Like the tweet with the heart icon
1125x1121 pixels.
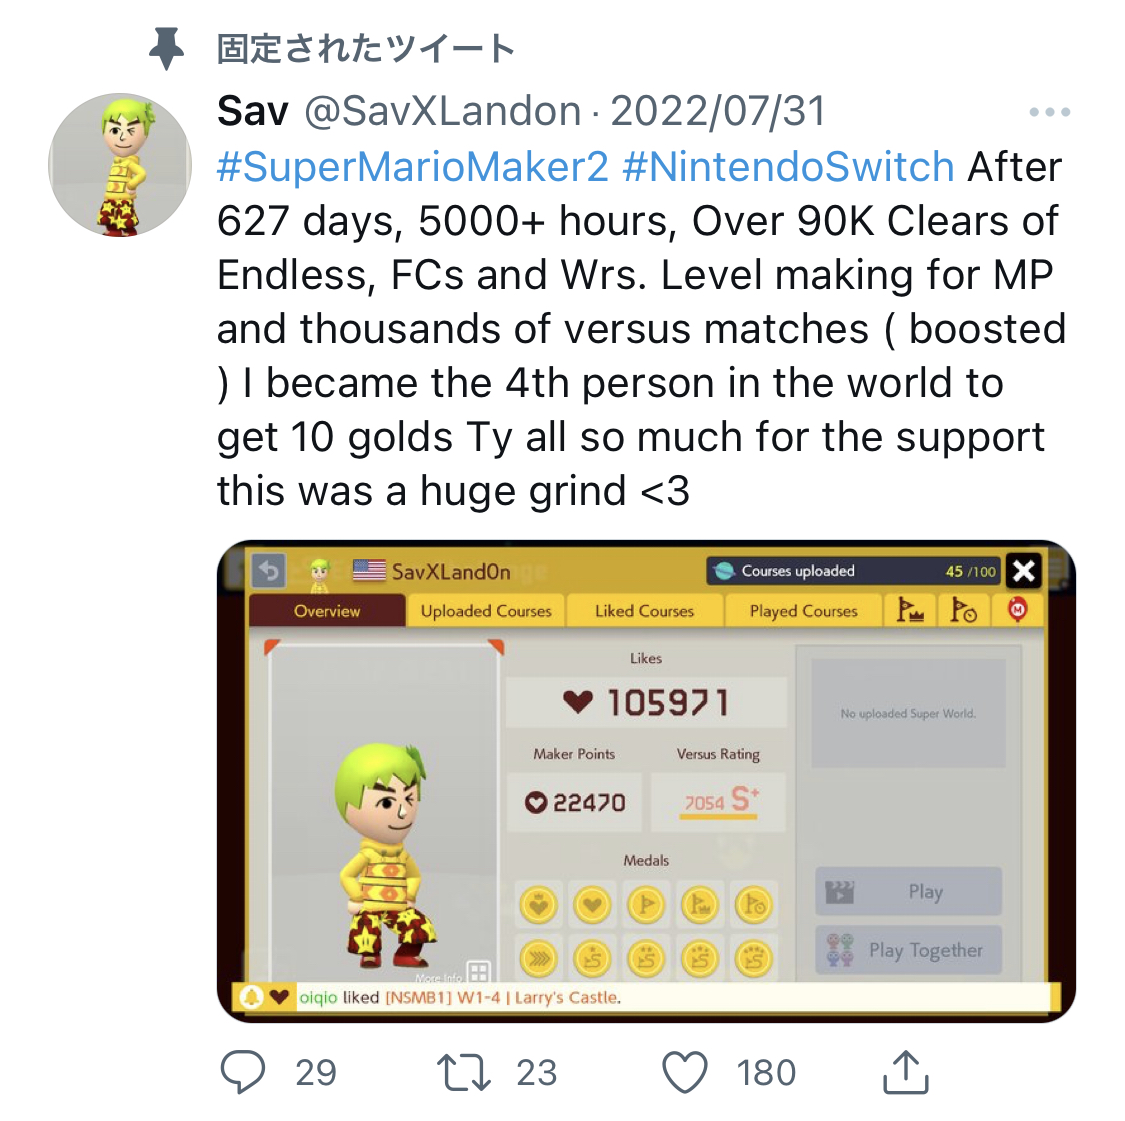tap(684, 1072)
